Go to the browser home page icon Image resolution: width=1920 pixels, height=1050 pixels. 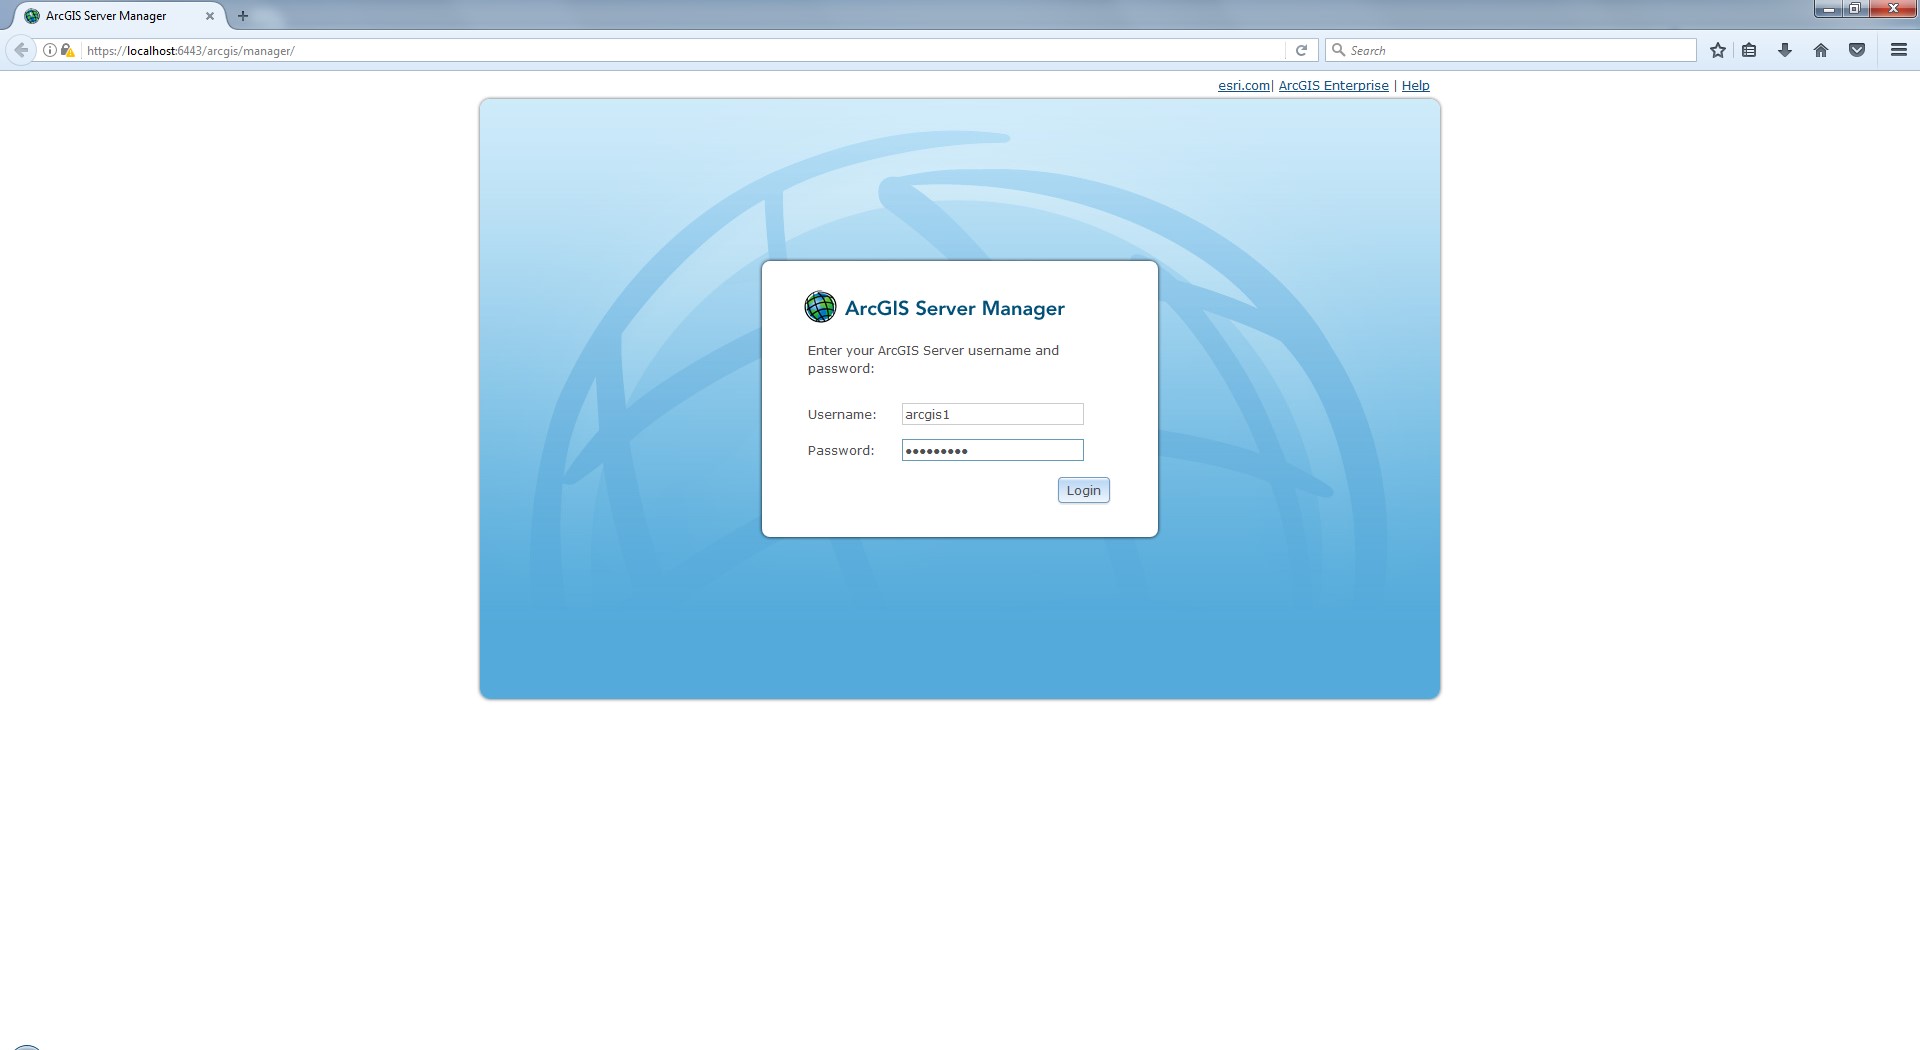[x=1821, y=50]
